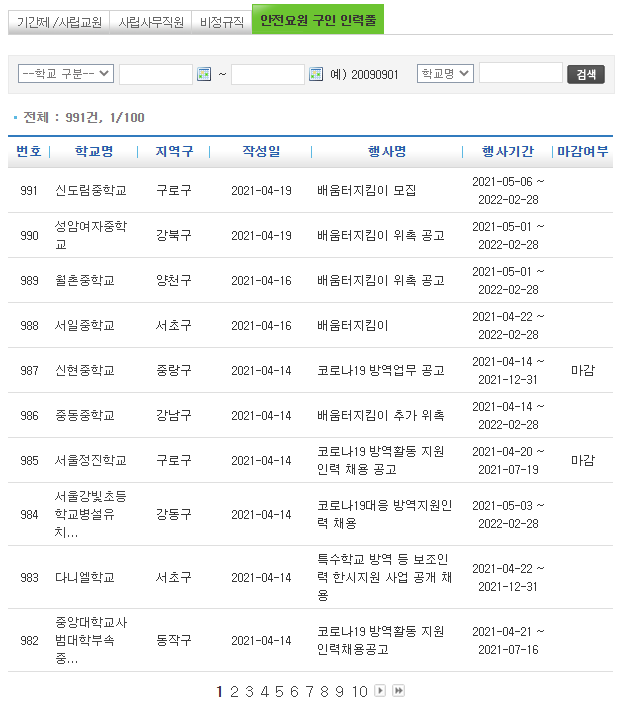Jump to last page double-arrow icon
Image resolution: width=642 pixels, height=705 pixels.
pyautogui.click(x=398, y=691)
